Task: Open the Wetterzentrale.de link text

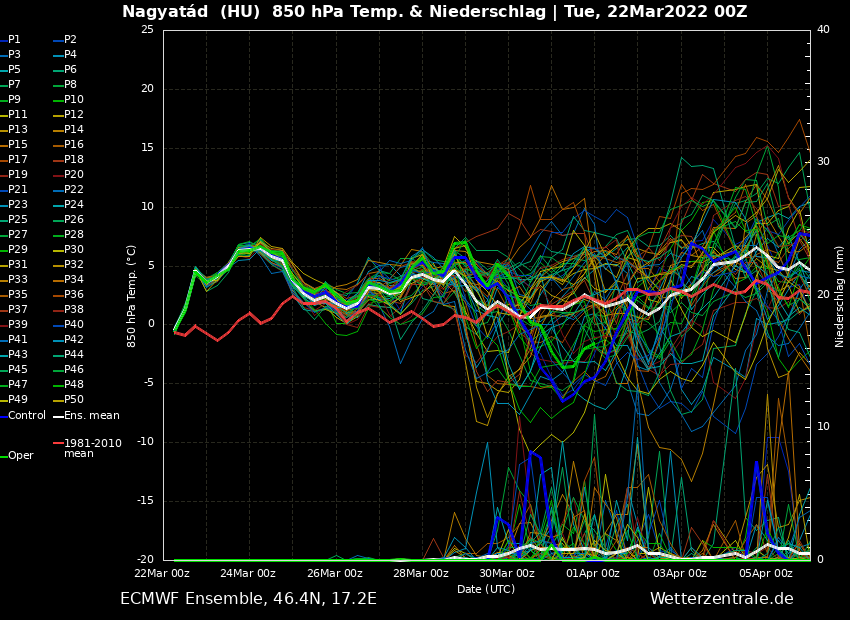Action: (x=721, y=599)
